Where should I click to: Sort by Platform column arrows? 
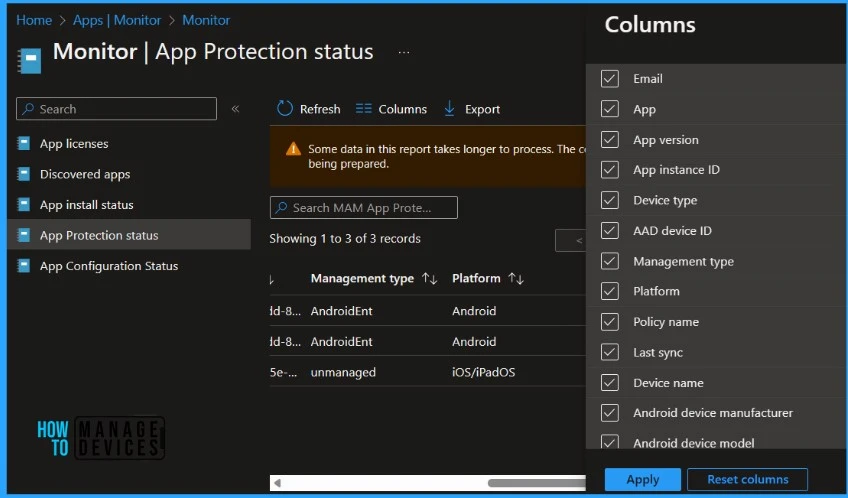(x=516, y=278)
